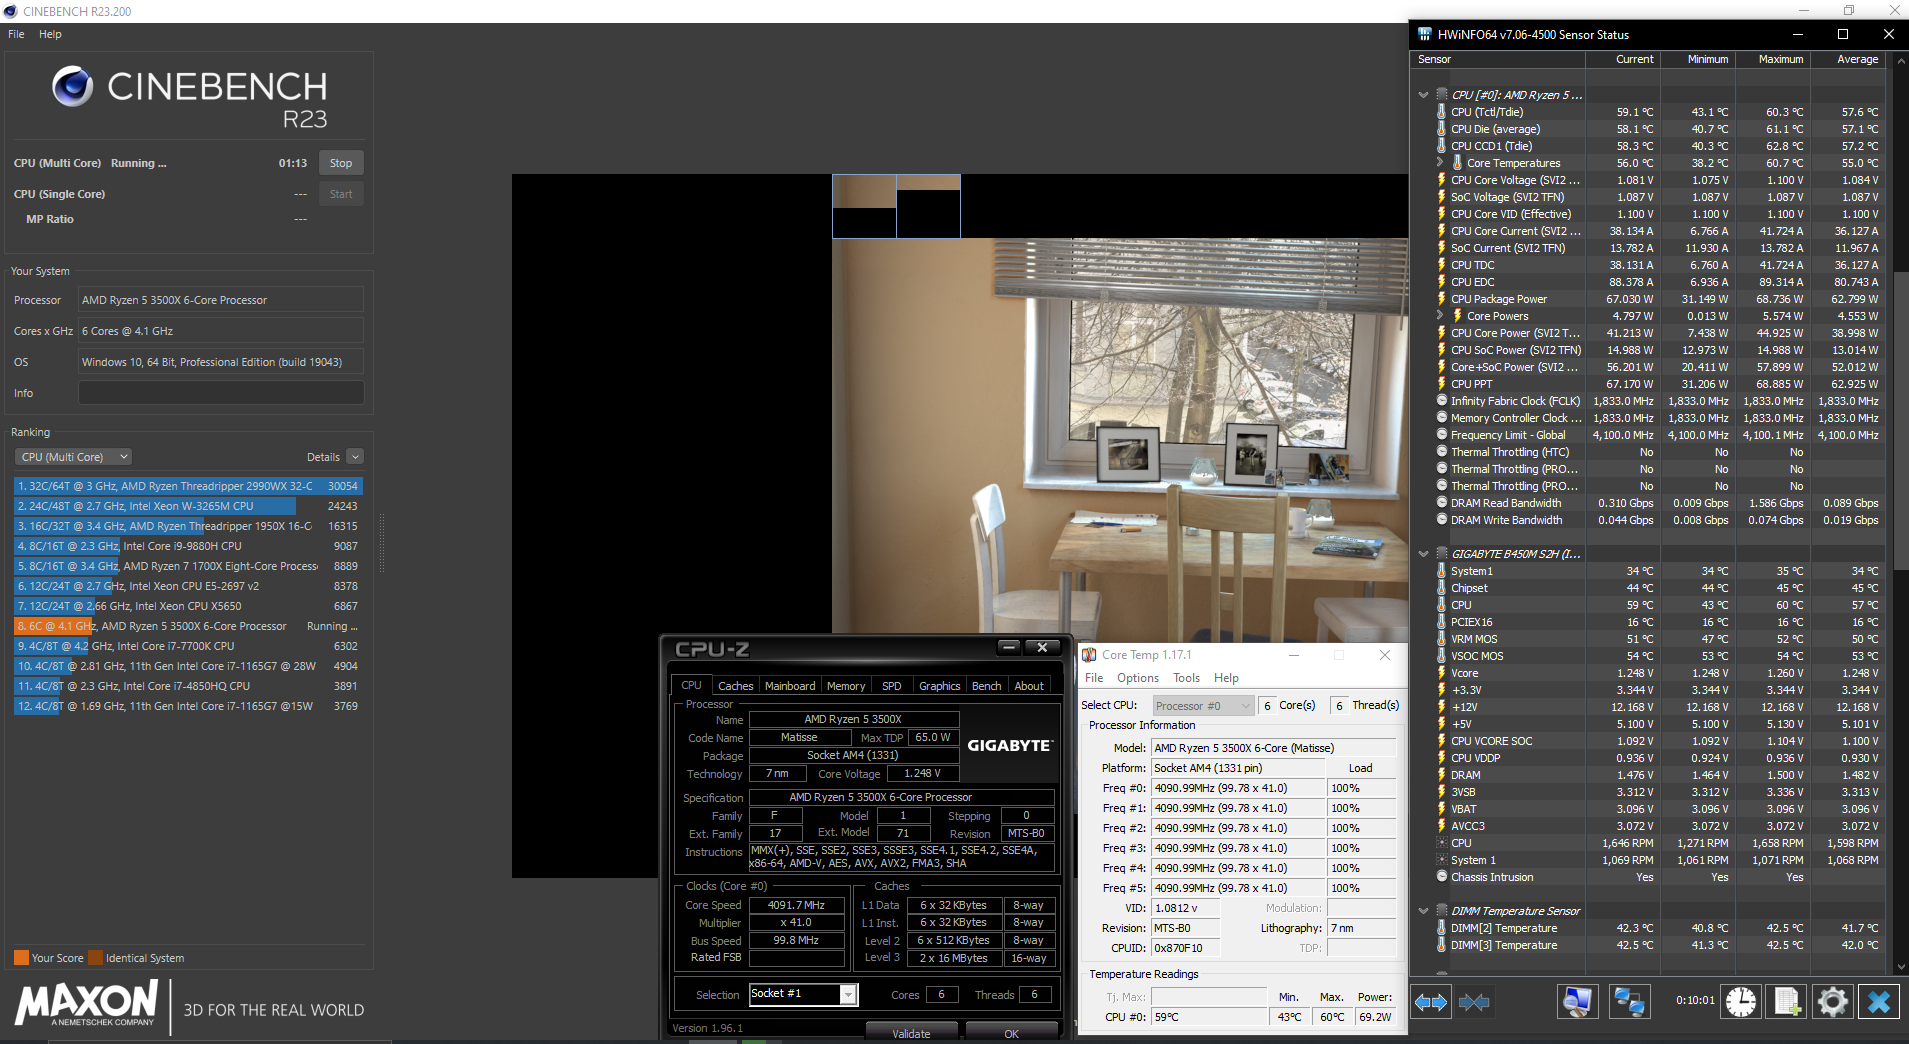Image resolution: width=1909 pixels, height=1044 pixels.
Task: Click the HWiNFO network computers icon
Action: point(1629,1001)
